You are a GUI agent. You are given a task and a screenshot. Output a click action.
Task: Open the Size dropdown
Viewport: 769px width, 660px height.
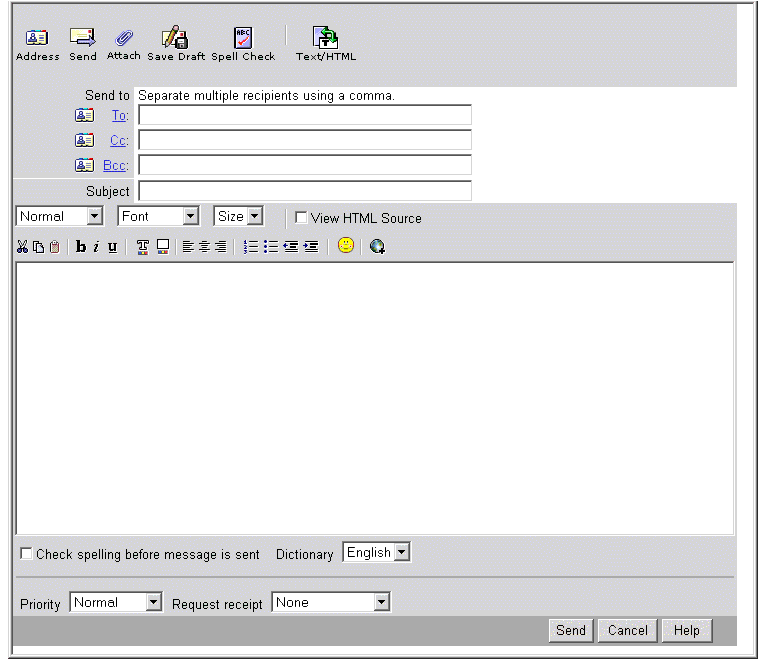tap(239, 216)
